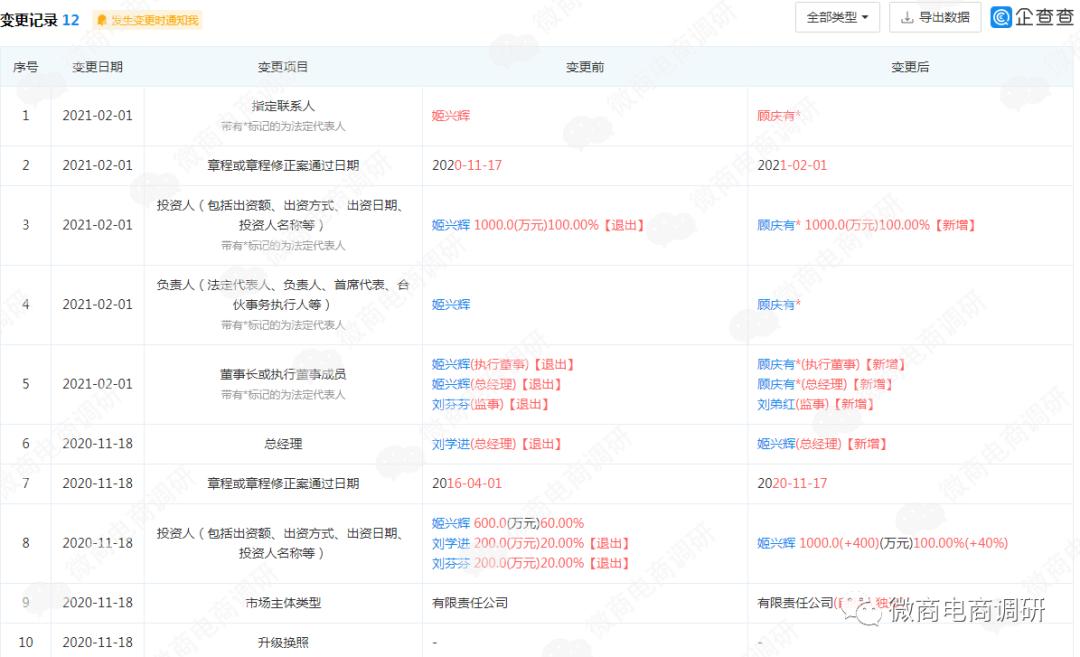Click 顾庆有 link in row 3 变更后

pos(776,225)
